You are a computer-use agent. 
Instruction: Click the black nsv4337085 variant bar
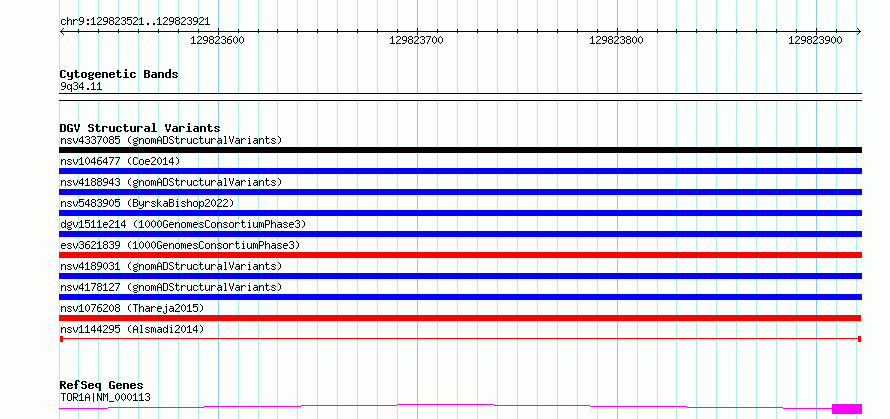pyautogui.click(x=460, y=150)
